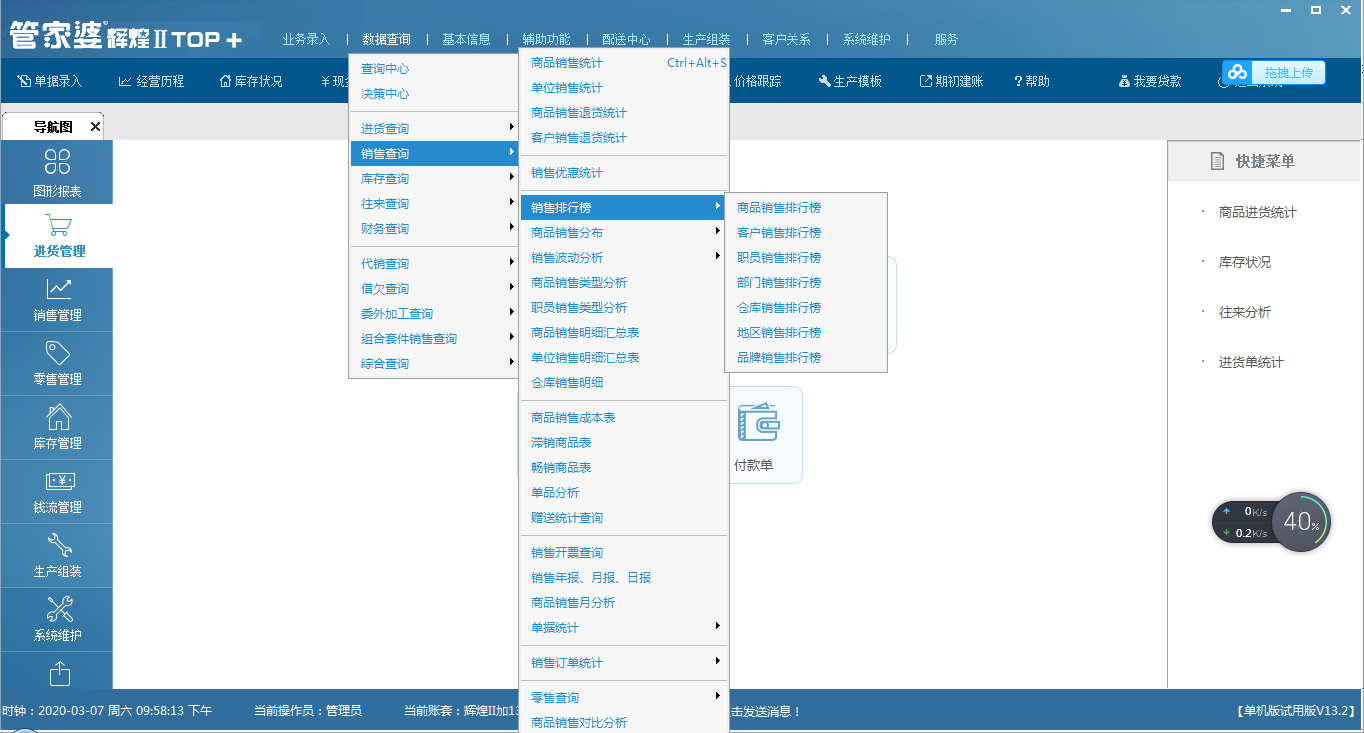The image size is (1364, 733).
Task: Click the 40% network speed indicator
Action: (1301, 522)
